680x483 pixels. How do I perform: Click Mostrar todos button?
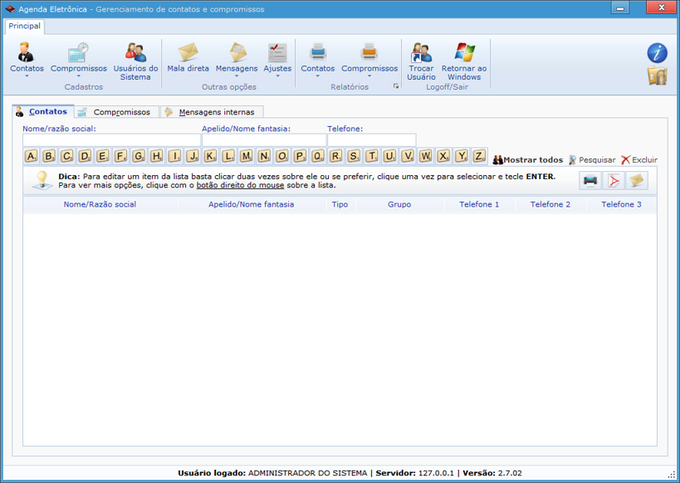528,160
